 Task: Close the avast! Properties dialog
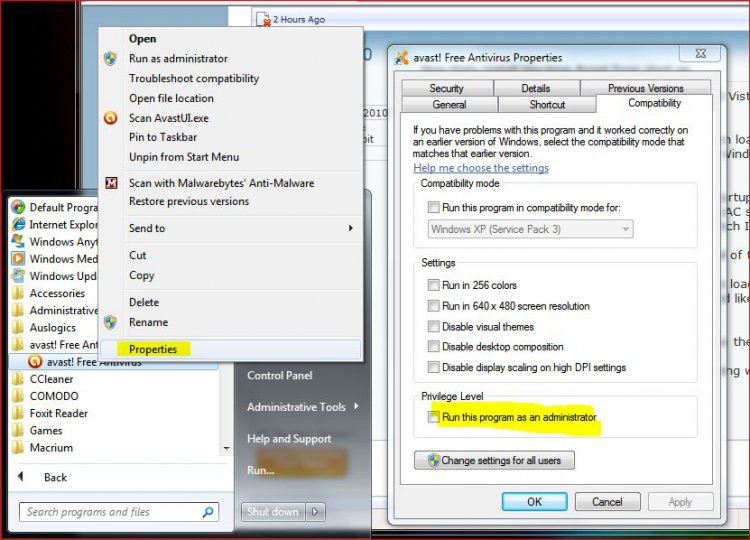(700, 54)
